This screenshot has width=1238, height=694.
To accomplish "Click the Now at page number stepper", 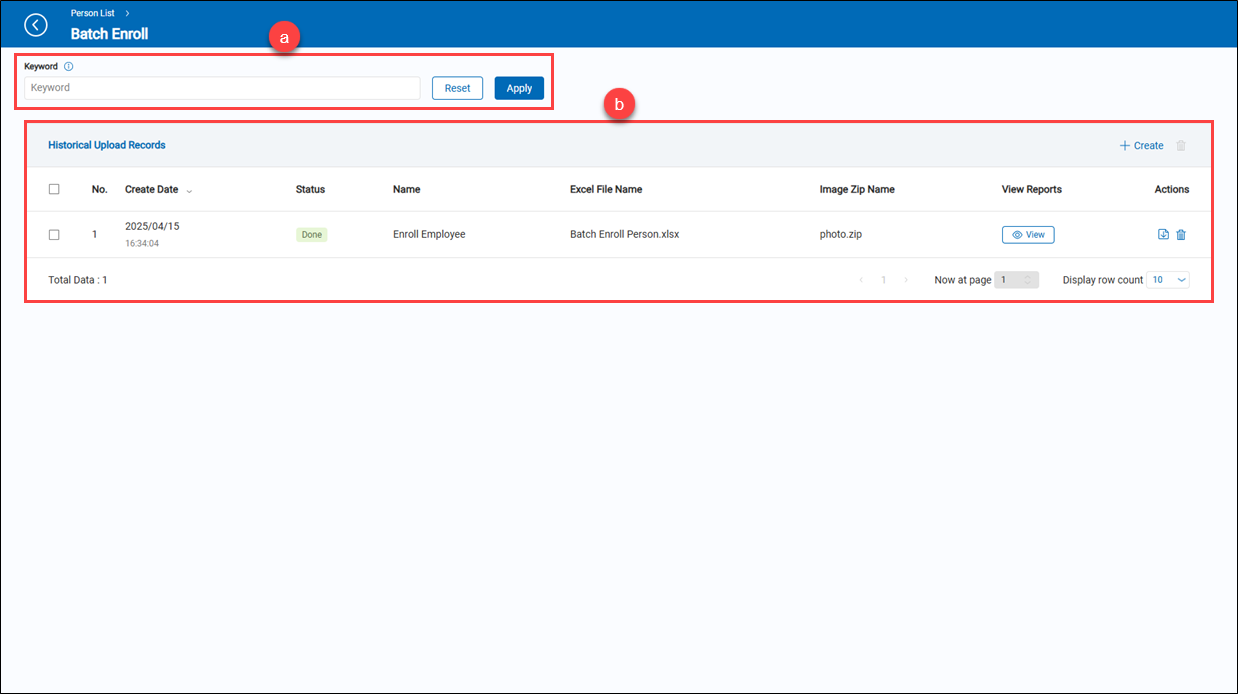I will pyautogui.click(x=1017, y=280).
